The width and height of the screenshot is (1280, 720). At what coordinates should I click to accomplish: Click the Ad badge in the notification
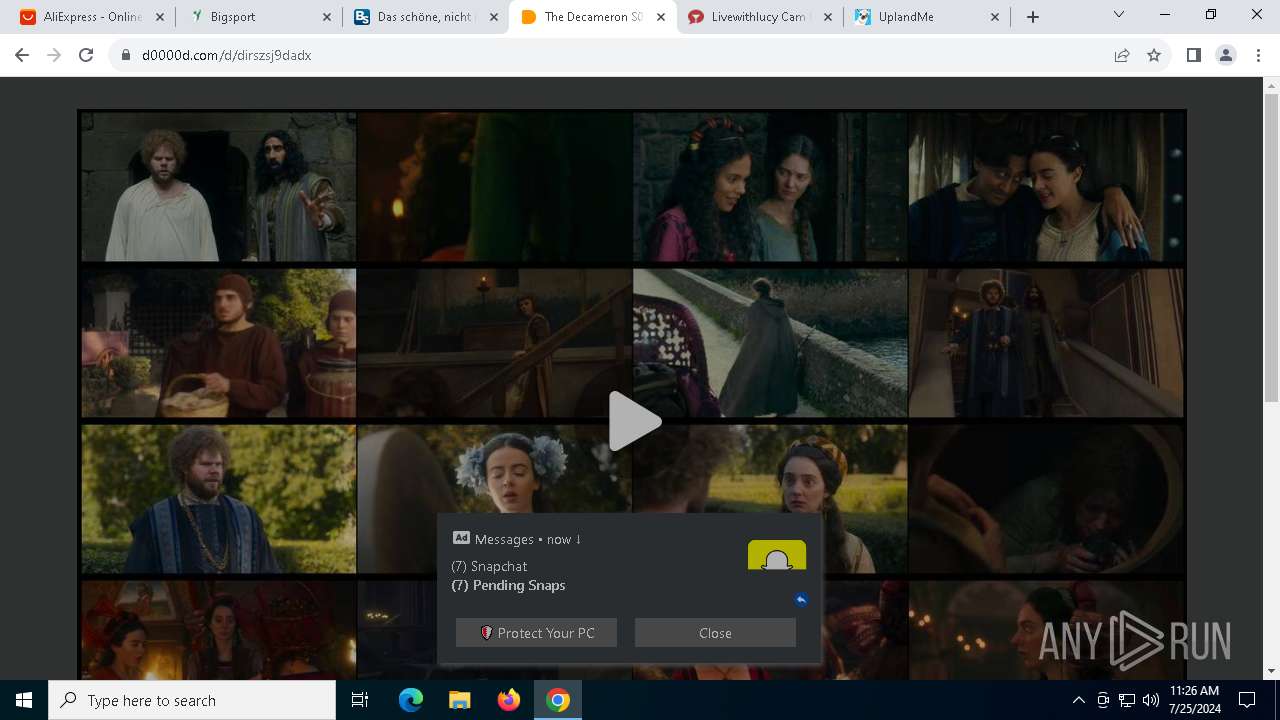tap(461, 538)
